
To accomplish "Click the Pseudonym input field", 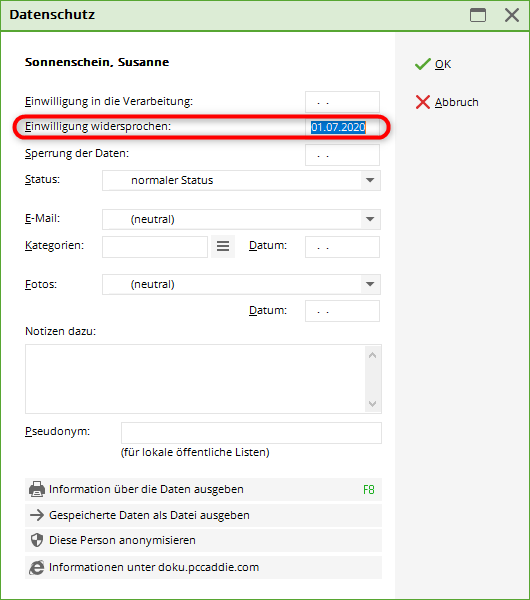I will (x=251, y=433).
